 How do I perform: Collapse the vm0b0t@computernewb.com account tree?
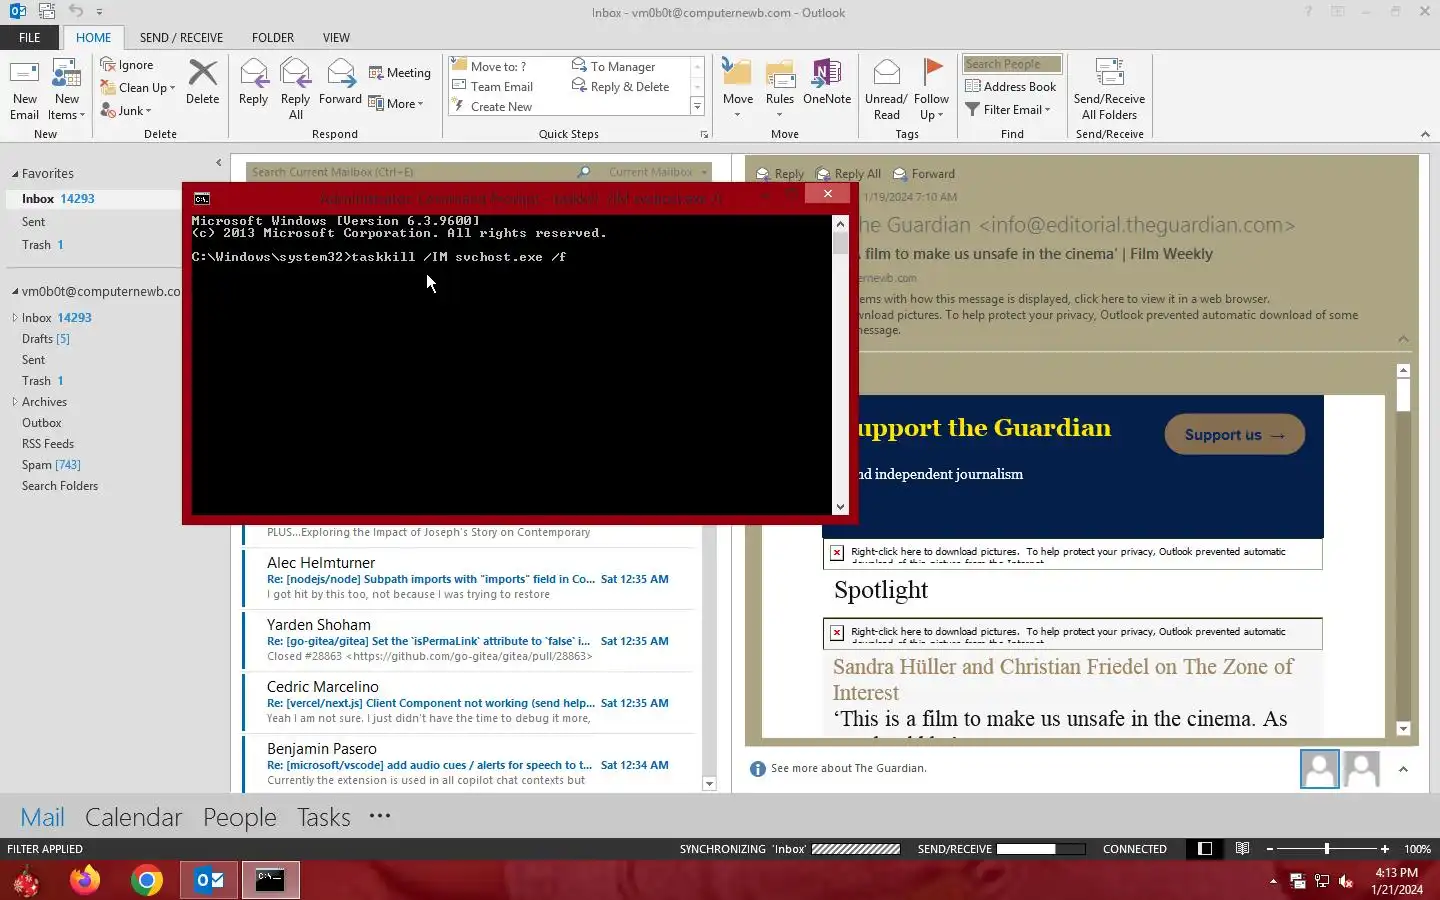15,292
